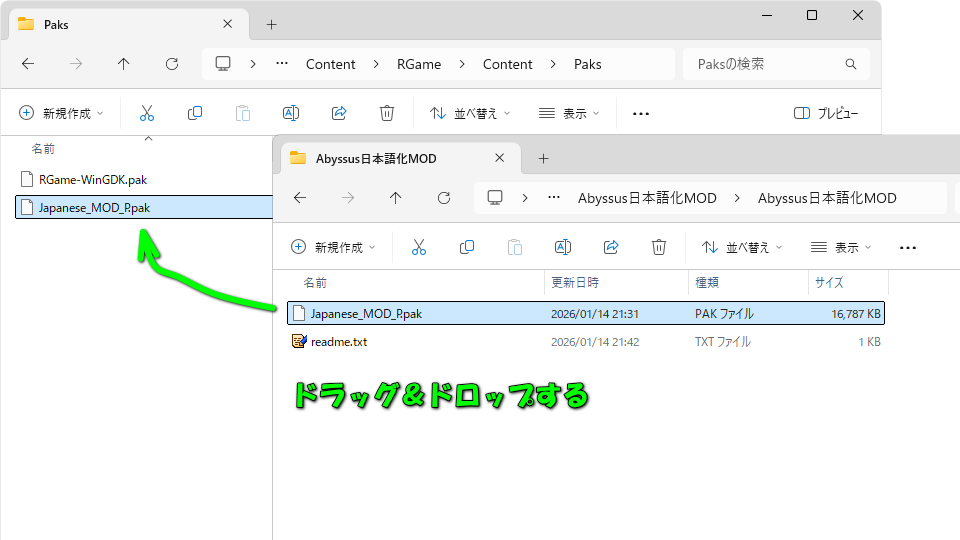Refresh the Abyssus日本語化MOD window
Image resolution: width=960 pixels, height=540 pixels.
(x=444, y=198)
